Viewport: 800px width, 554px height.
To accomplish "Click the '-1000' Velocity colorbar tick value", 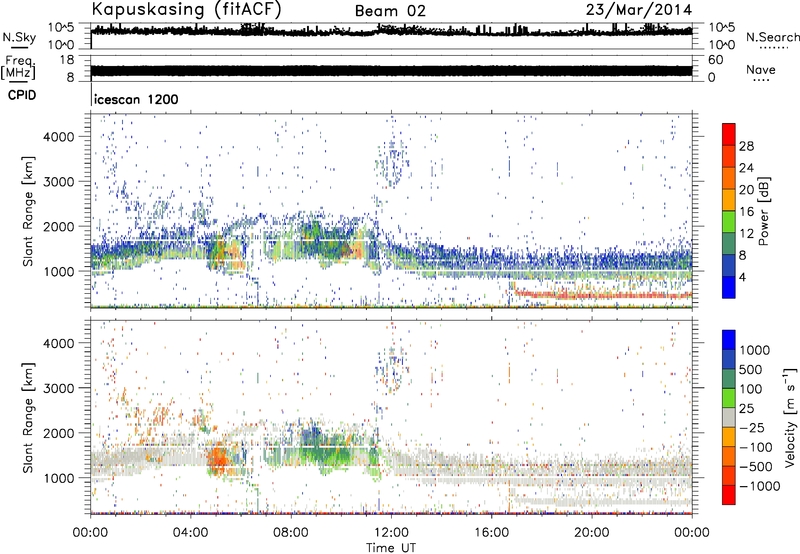I will pos(760,486).
